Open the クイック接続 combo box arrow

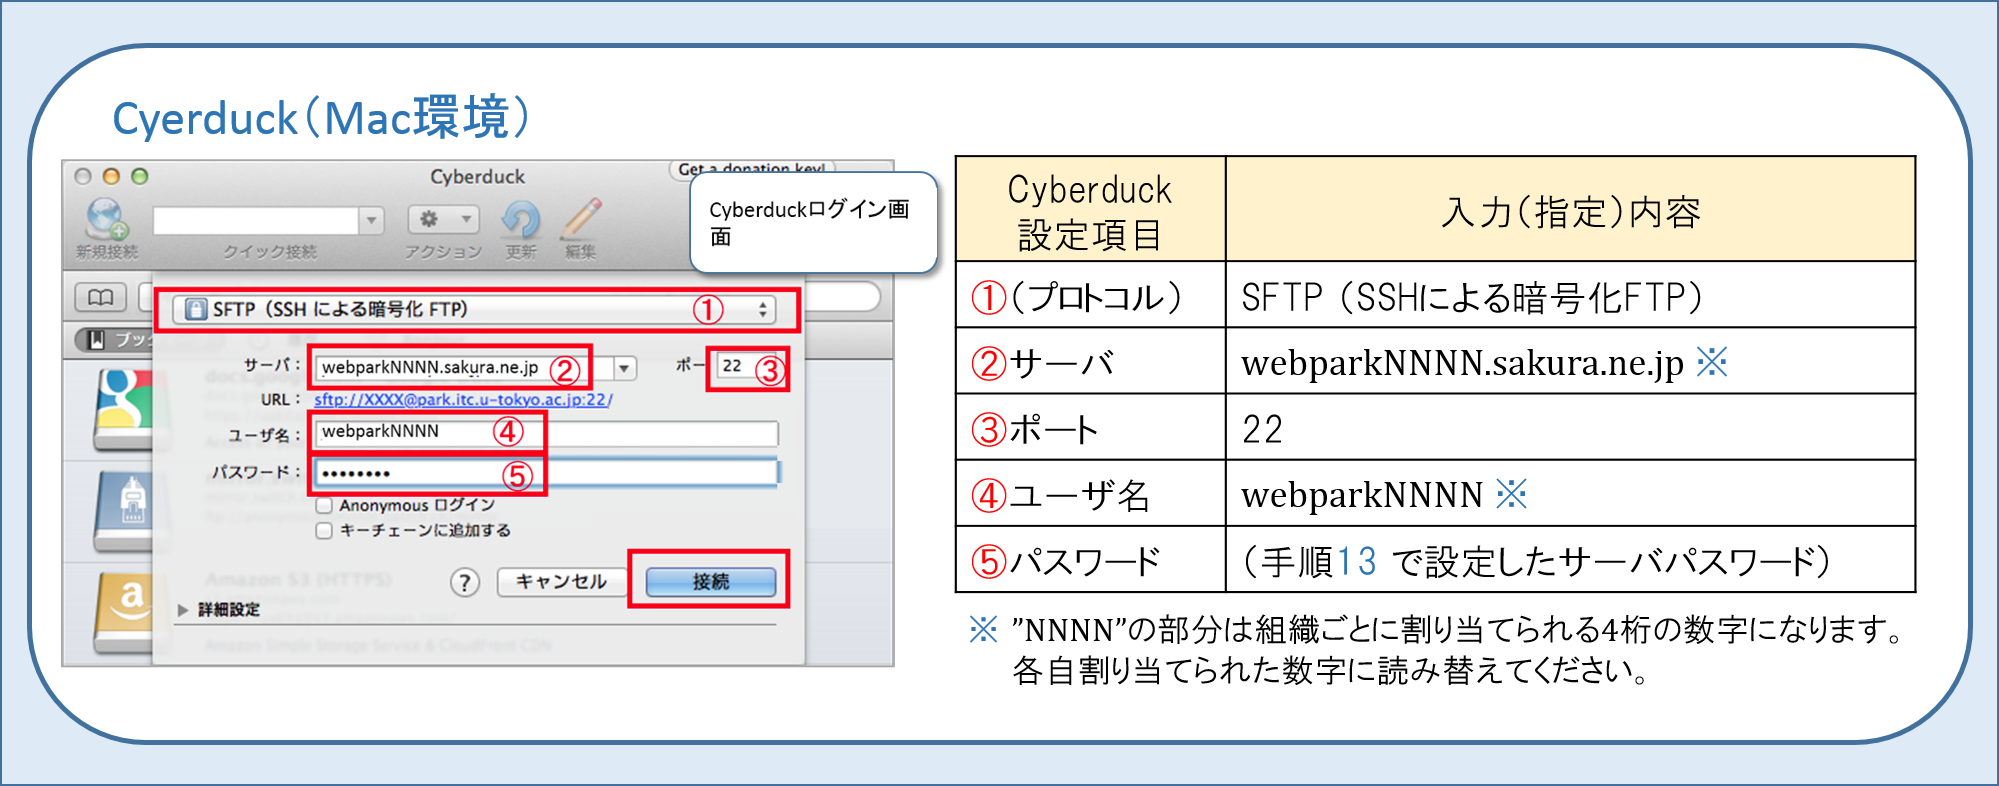coord(371,220)
